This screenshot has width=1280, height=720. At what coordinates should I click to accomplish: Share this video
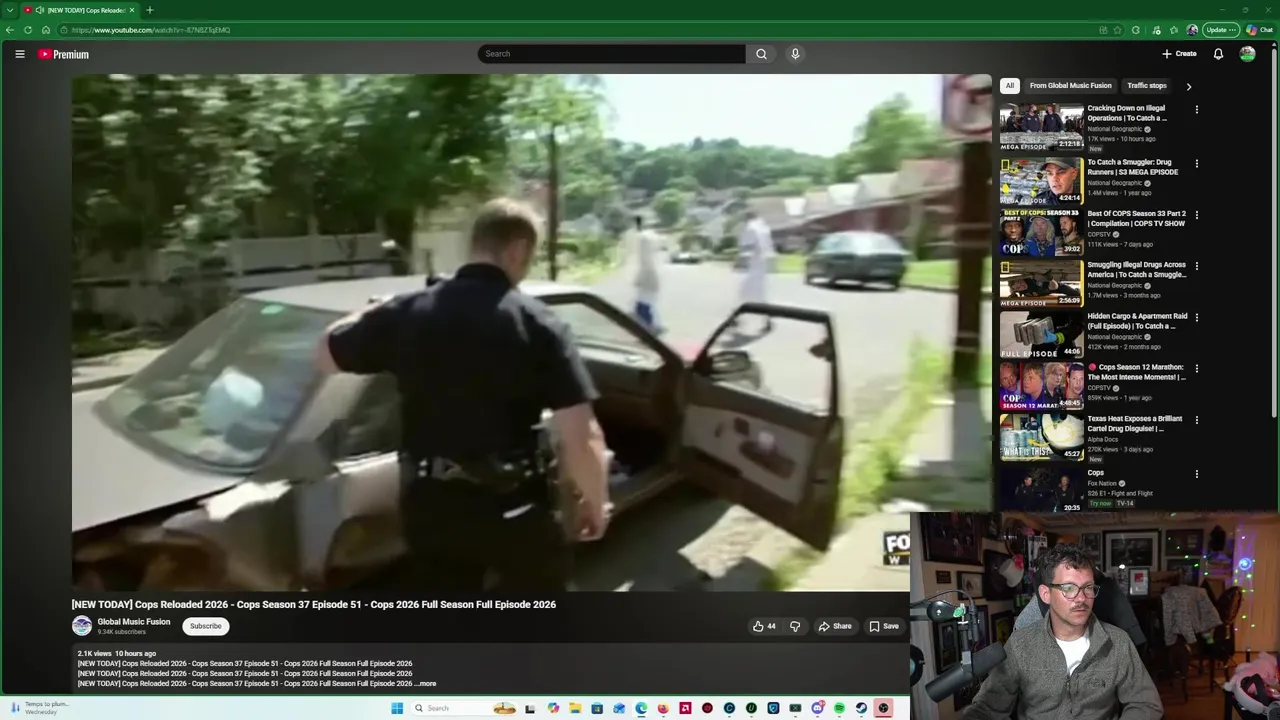pyautogui.click(x=835, y=626)
